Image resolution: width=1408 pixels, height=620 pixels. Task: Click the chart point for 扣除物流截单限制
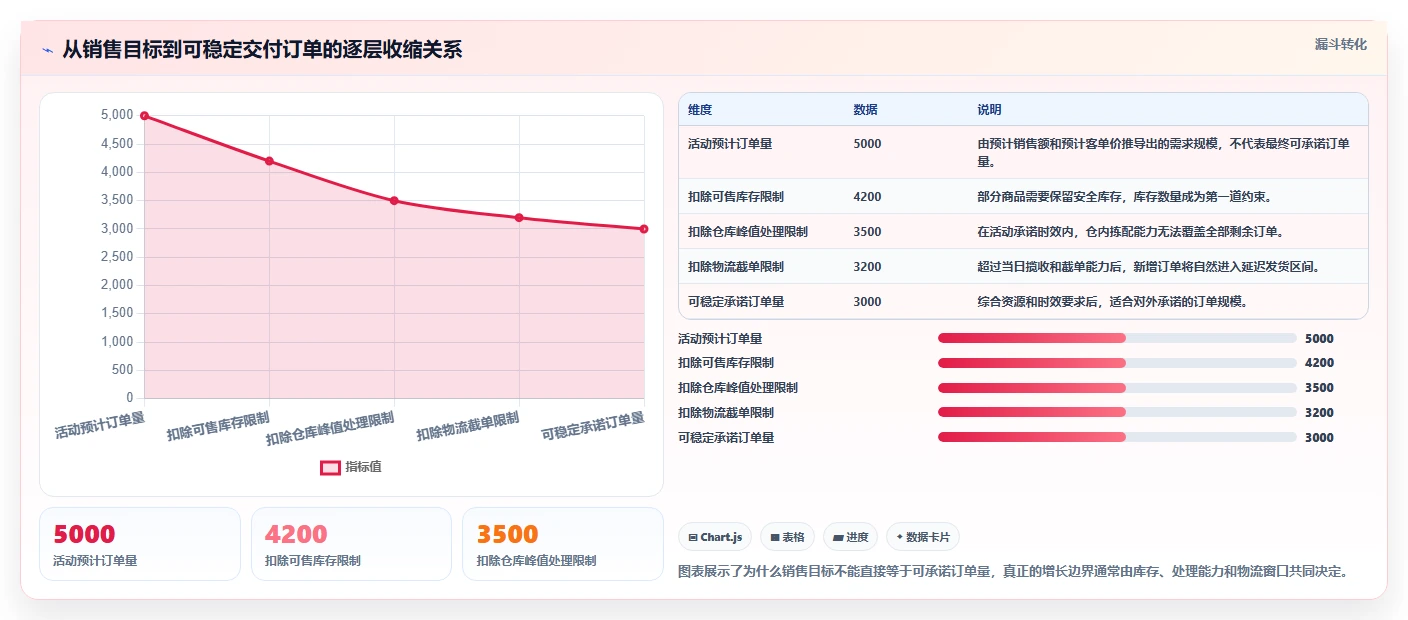[519, 218]
